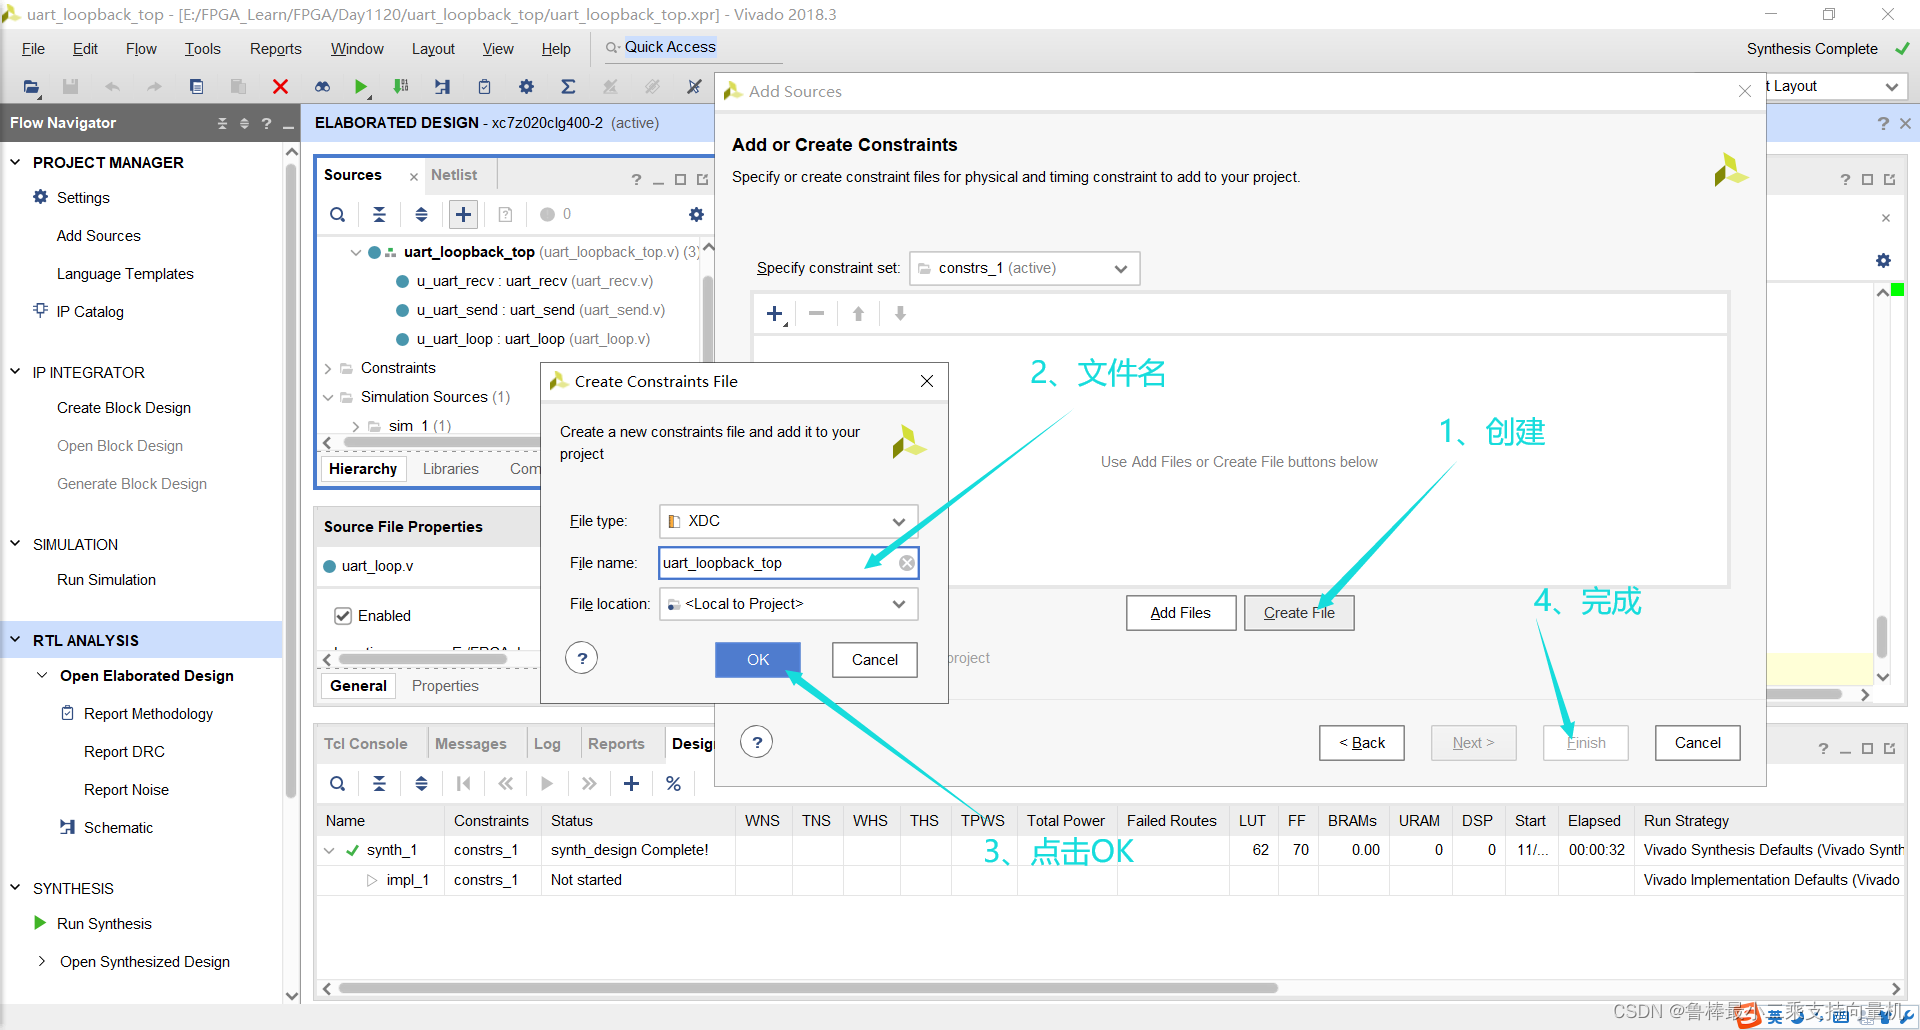Click Add Sources plus icon in Sources panel
The image size is (1920, 1030).
(x=463, y=214)
